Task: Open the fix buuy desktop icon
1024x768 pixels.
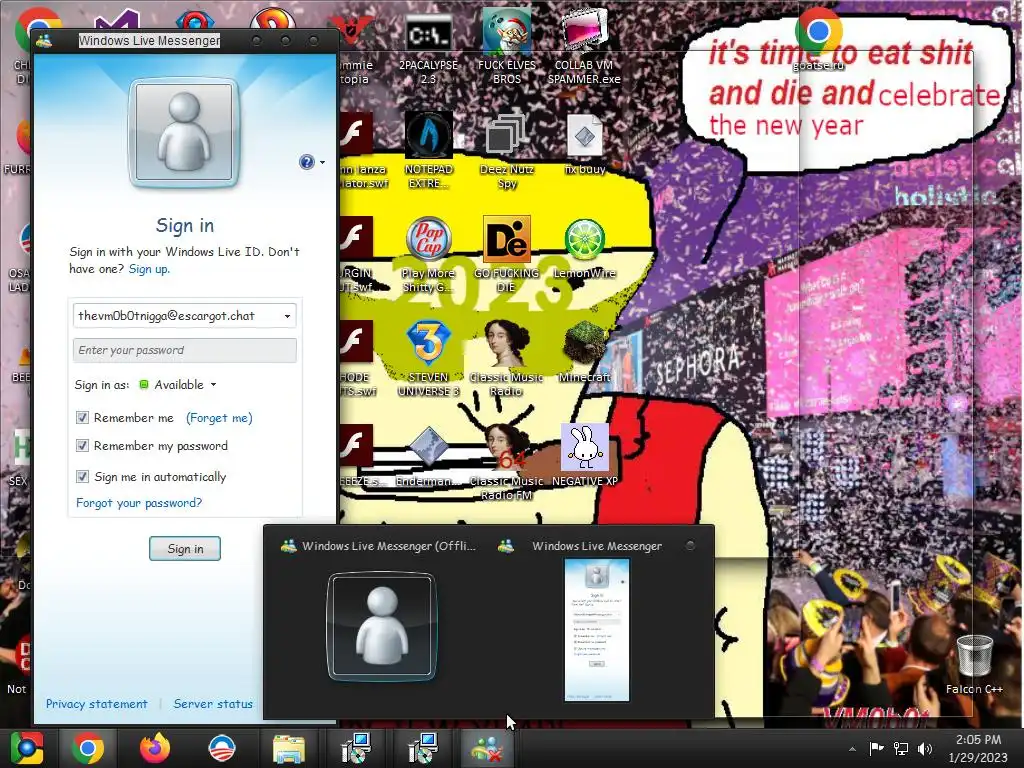Action: click(584, 145)
